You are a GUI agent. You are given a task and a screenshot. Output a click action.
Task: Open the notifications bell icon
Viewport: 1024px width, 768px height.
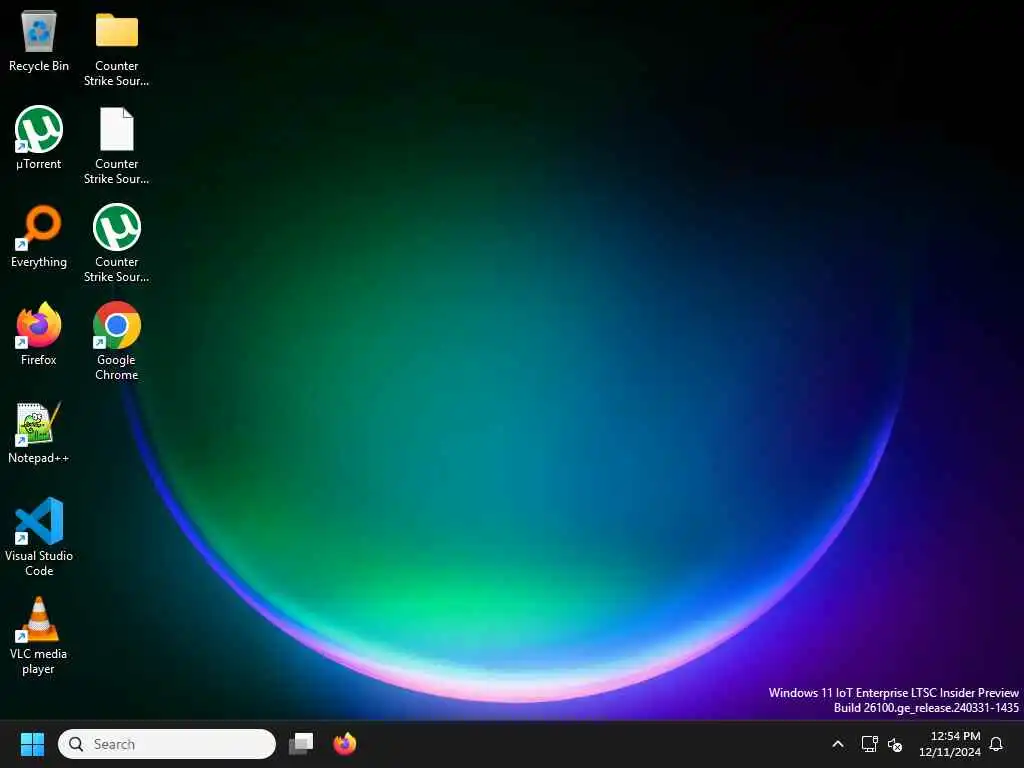point(996,744)
